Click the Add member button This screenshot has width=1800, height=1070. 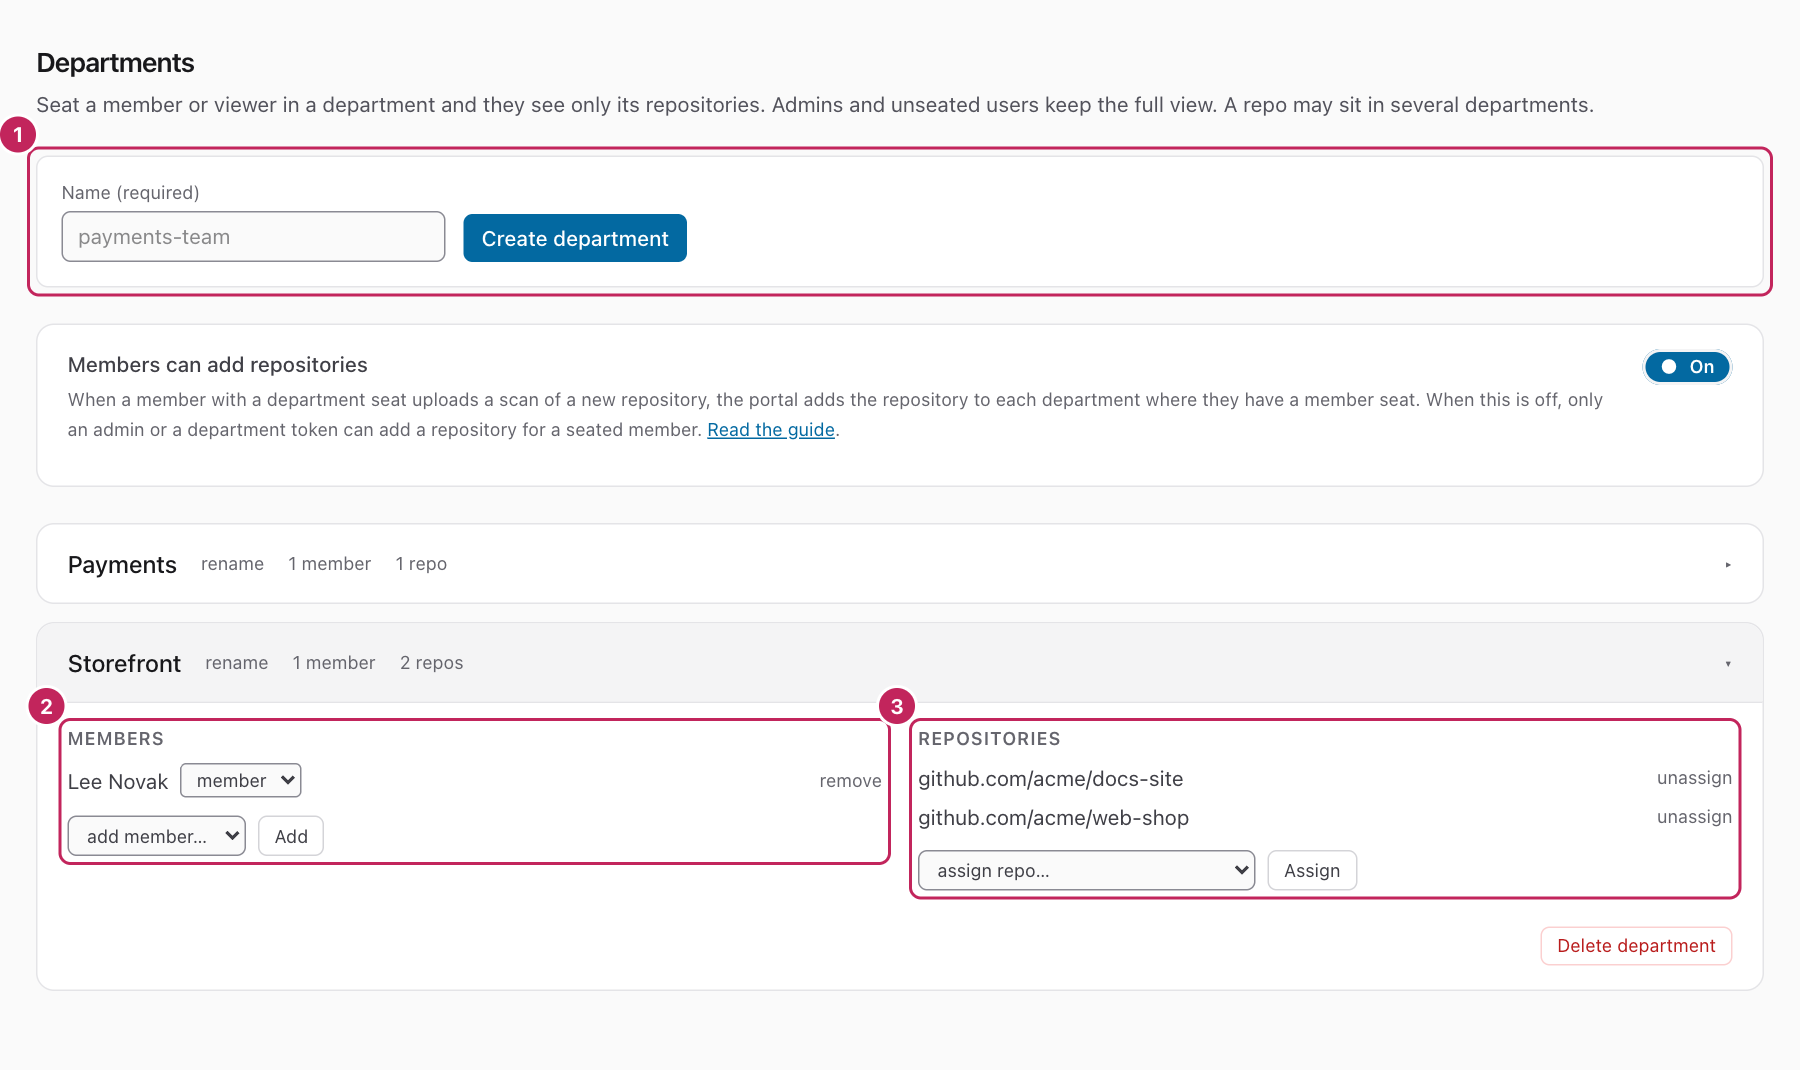(x=291, y=836)
